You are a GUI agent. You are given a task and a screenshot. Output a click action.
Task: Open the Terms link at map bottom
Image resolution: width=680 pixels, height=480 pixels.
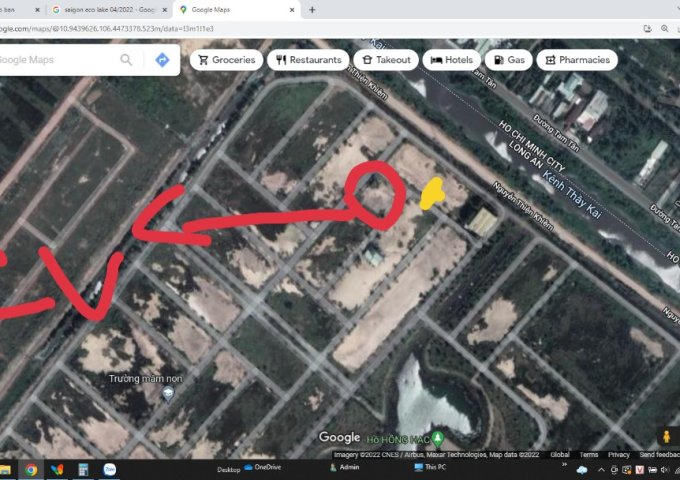(x=589, y=455)
